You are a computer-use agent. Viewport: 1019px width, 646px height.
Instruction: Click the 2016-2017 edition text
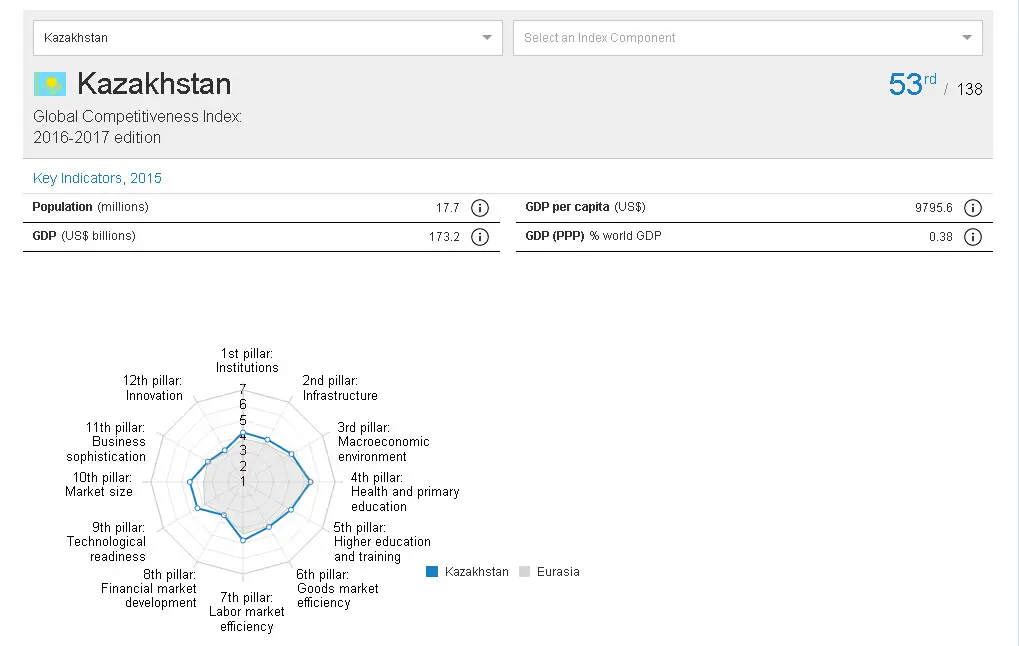97,138
